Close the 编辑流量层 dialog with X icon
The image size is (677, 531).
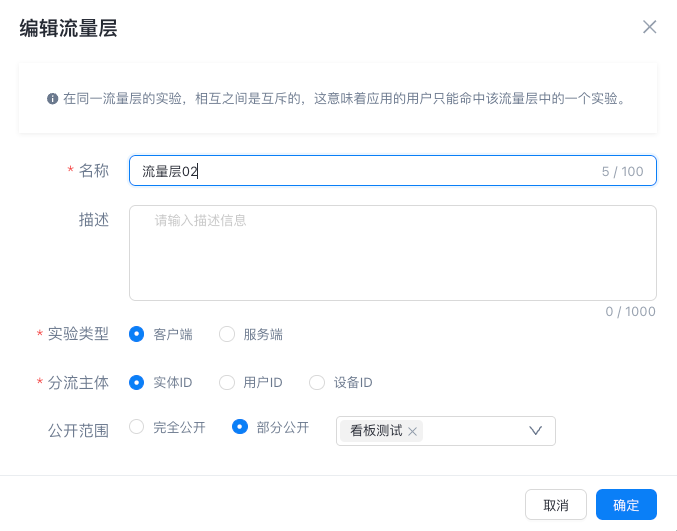click(x=649, y=27)
